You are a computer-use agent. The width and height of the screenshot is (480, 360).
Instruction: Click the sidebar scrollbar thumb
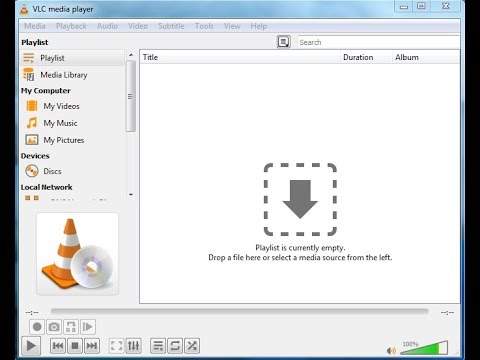tap(131, 96)
